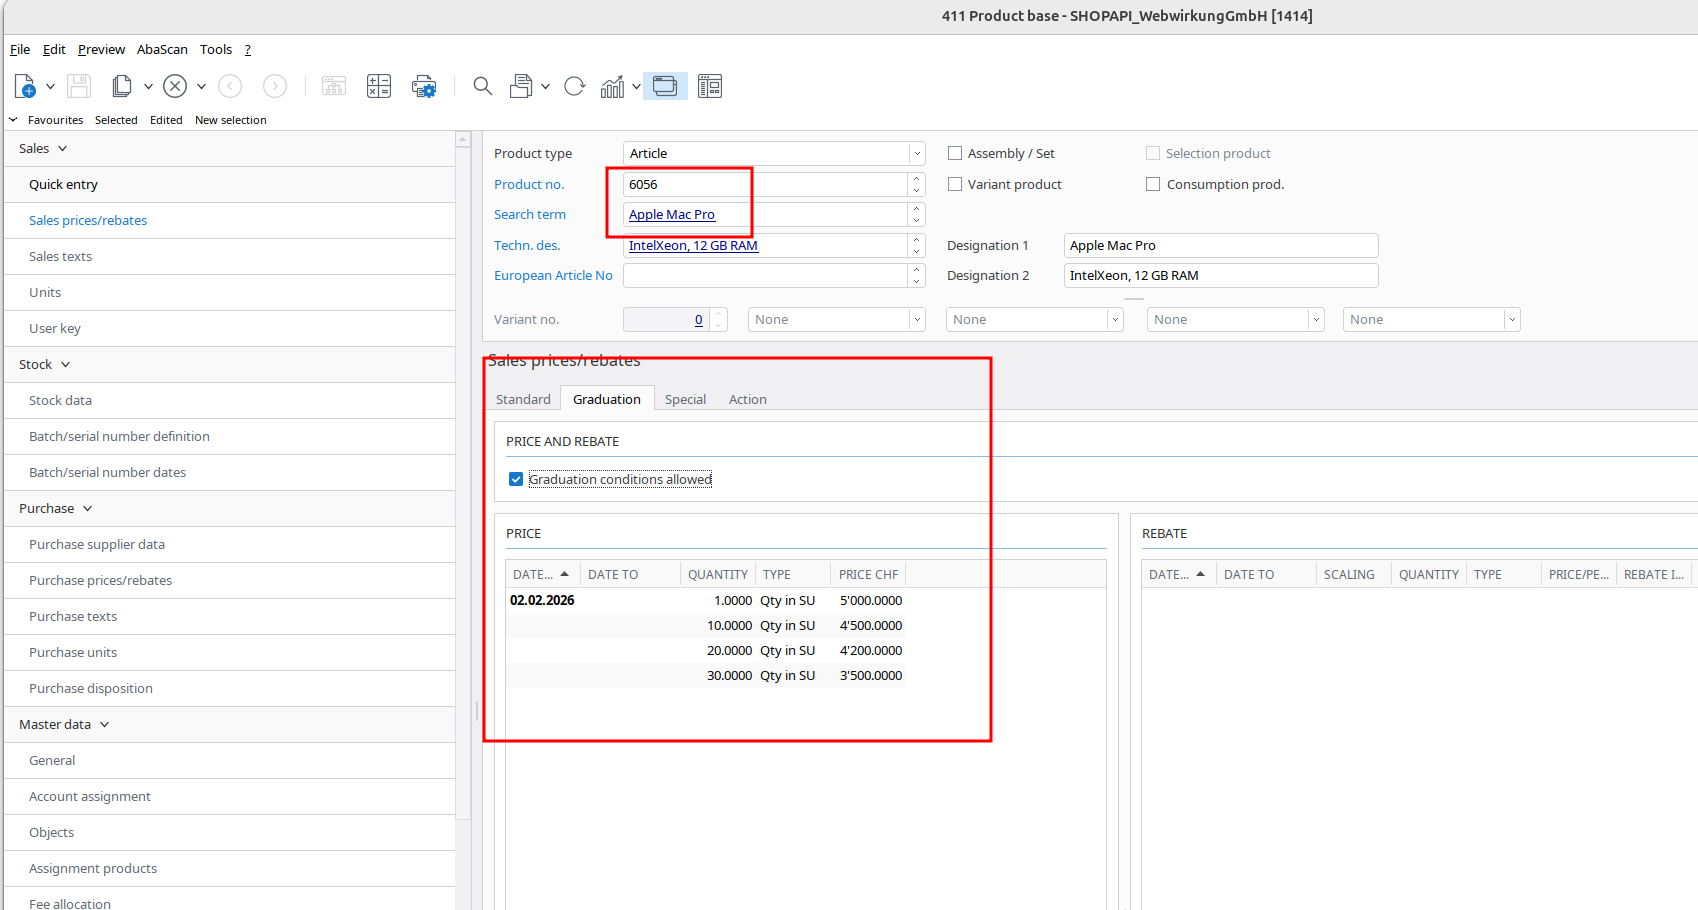This screenshot has height=910, width=1698.
Task: Click the copy documents icon
Action: pos(122,87)
